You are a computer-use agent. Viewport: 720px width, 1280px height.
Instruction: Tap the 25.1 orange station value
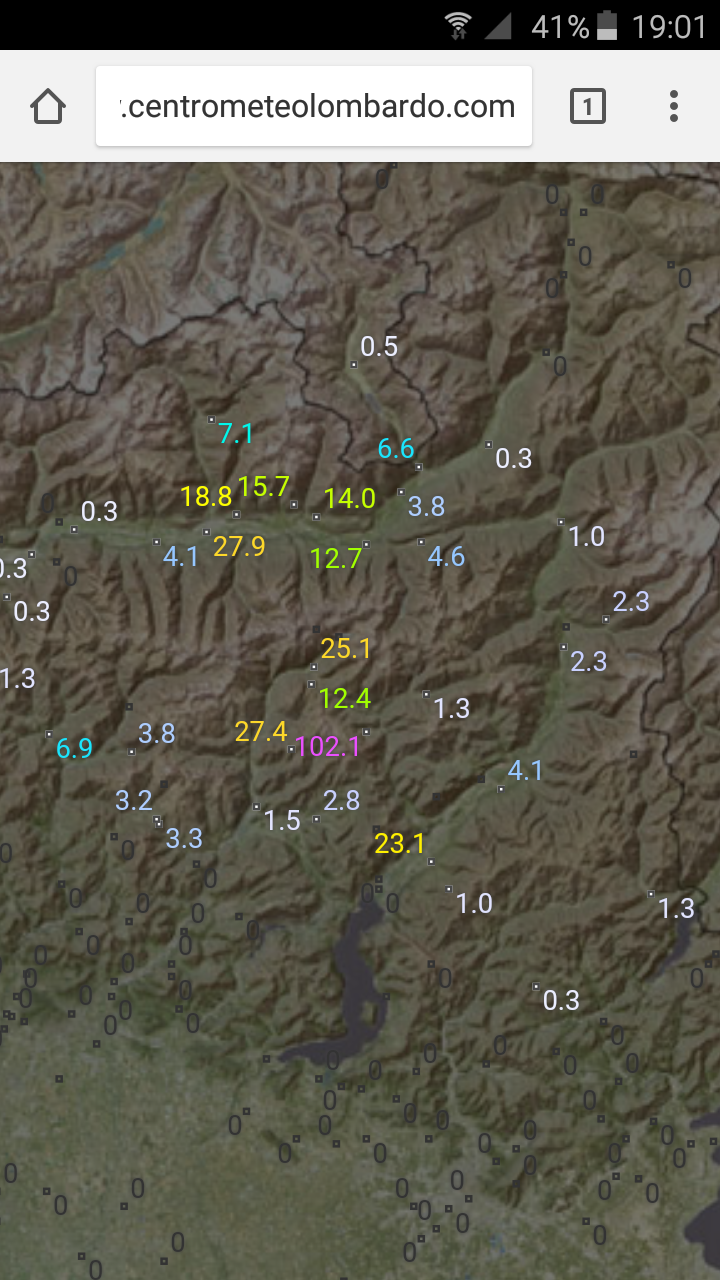coord(346,649)
